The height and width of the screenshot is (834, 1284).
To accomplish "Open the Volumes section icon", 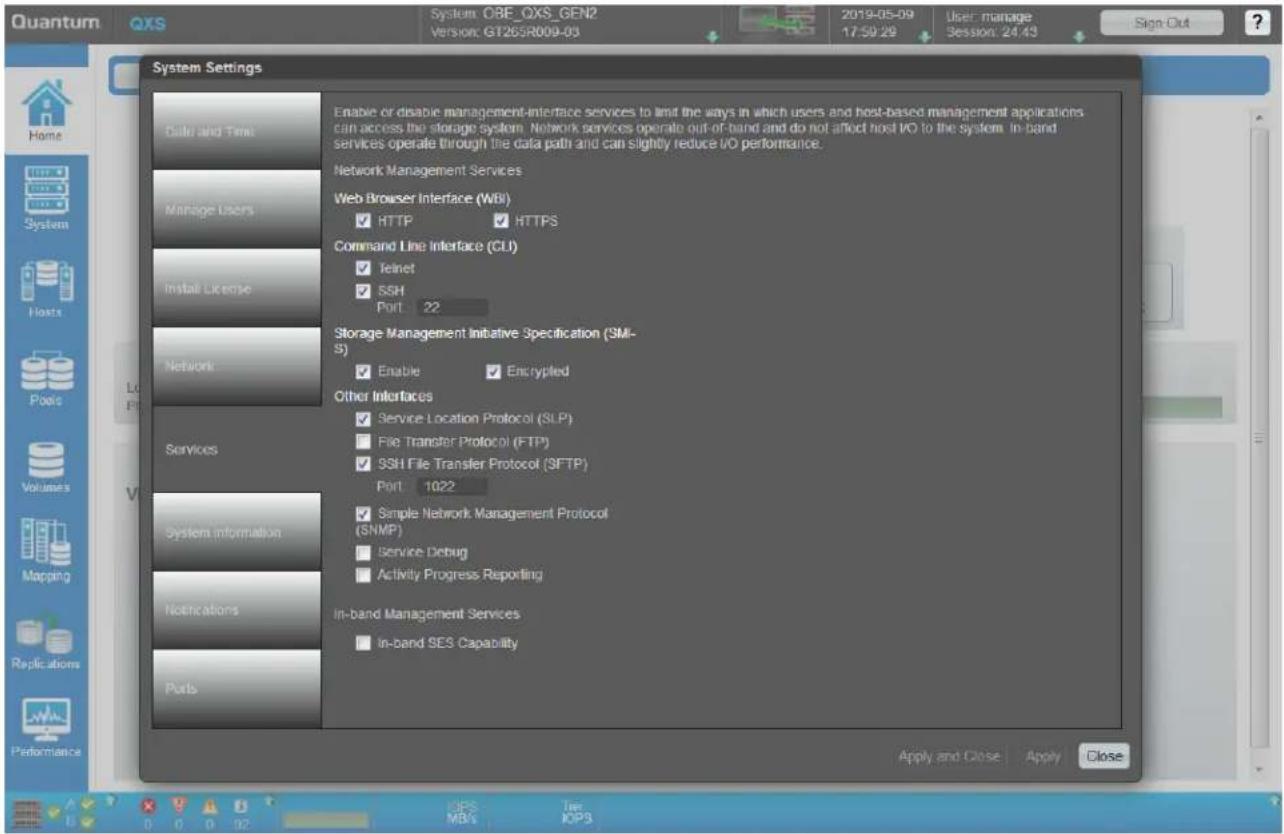I will [x=45, y=462].
